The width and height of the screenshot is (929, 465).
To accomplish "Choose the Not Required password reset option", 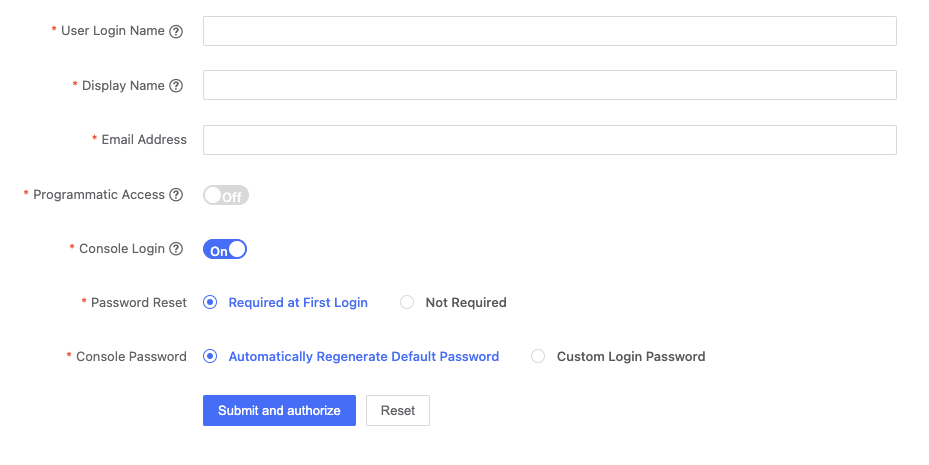I will pos(407,303).
